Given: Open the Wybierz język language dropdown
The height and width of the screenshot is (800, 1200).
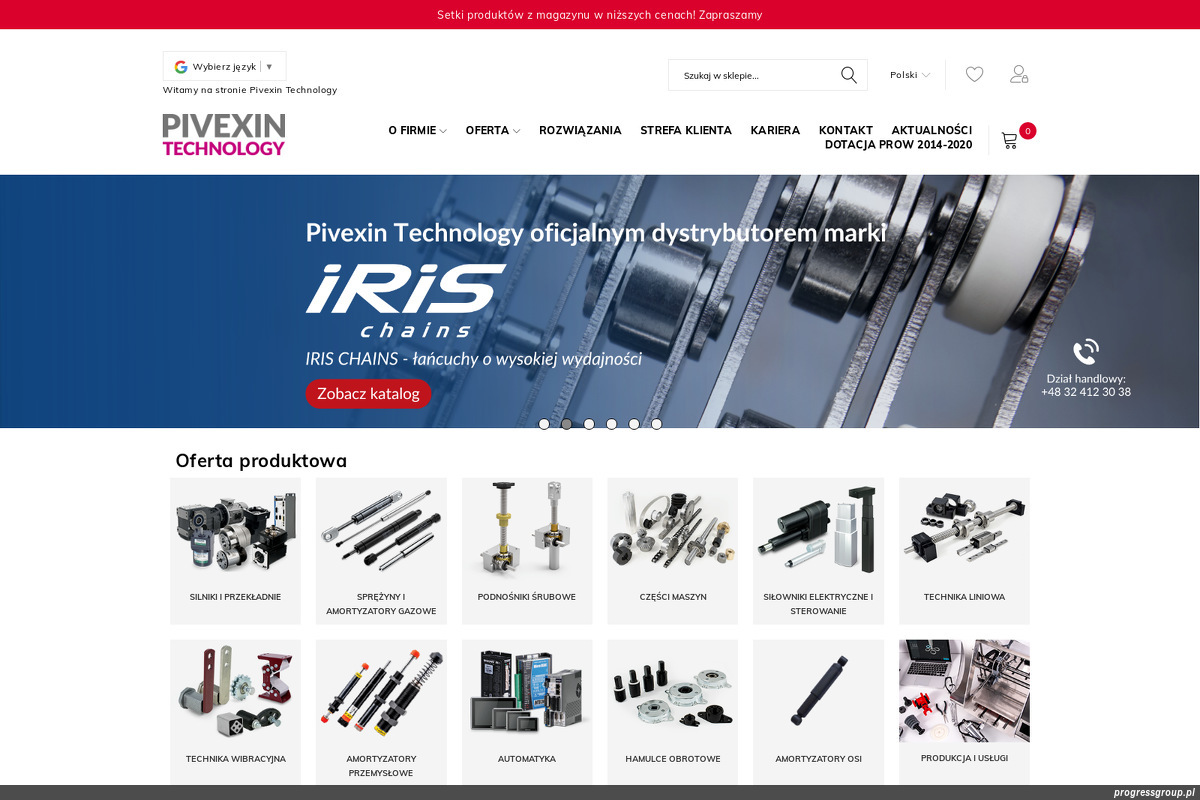Looking at the screenshot, I should pyautogui.click(x=225, y=67).
